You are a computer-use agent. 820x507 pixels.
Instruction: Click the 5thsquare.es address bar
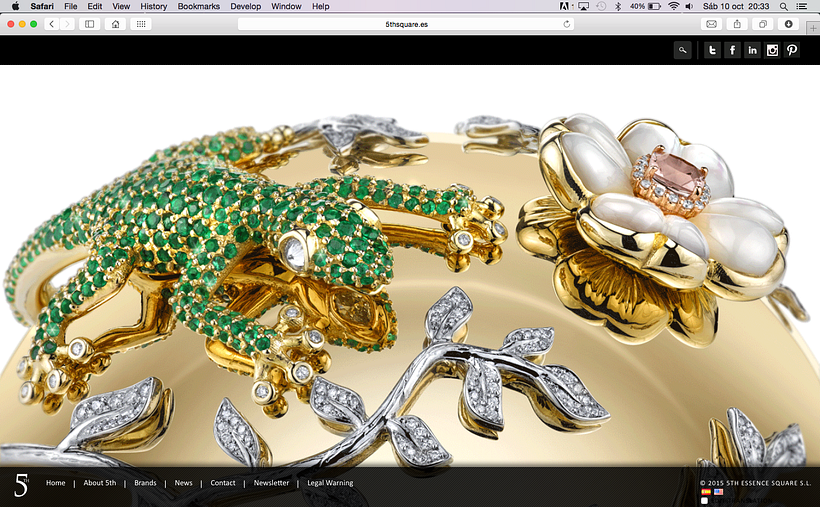pyautogui.click(x=406, y=24)
